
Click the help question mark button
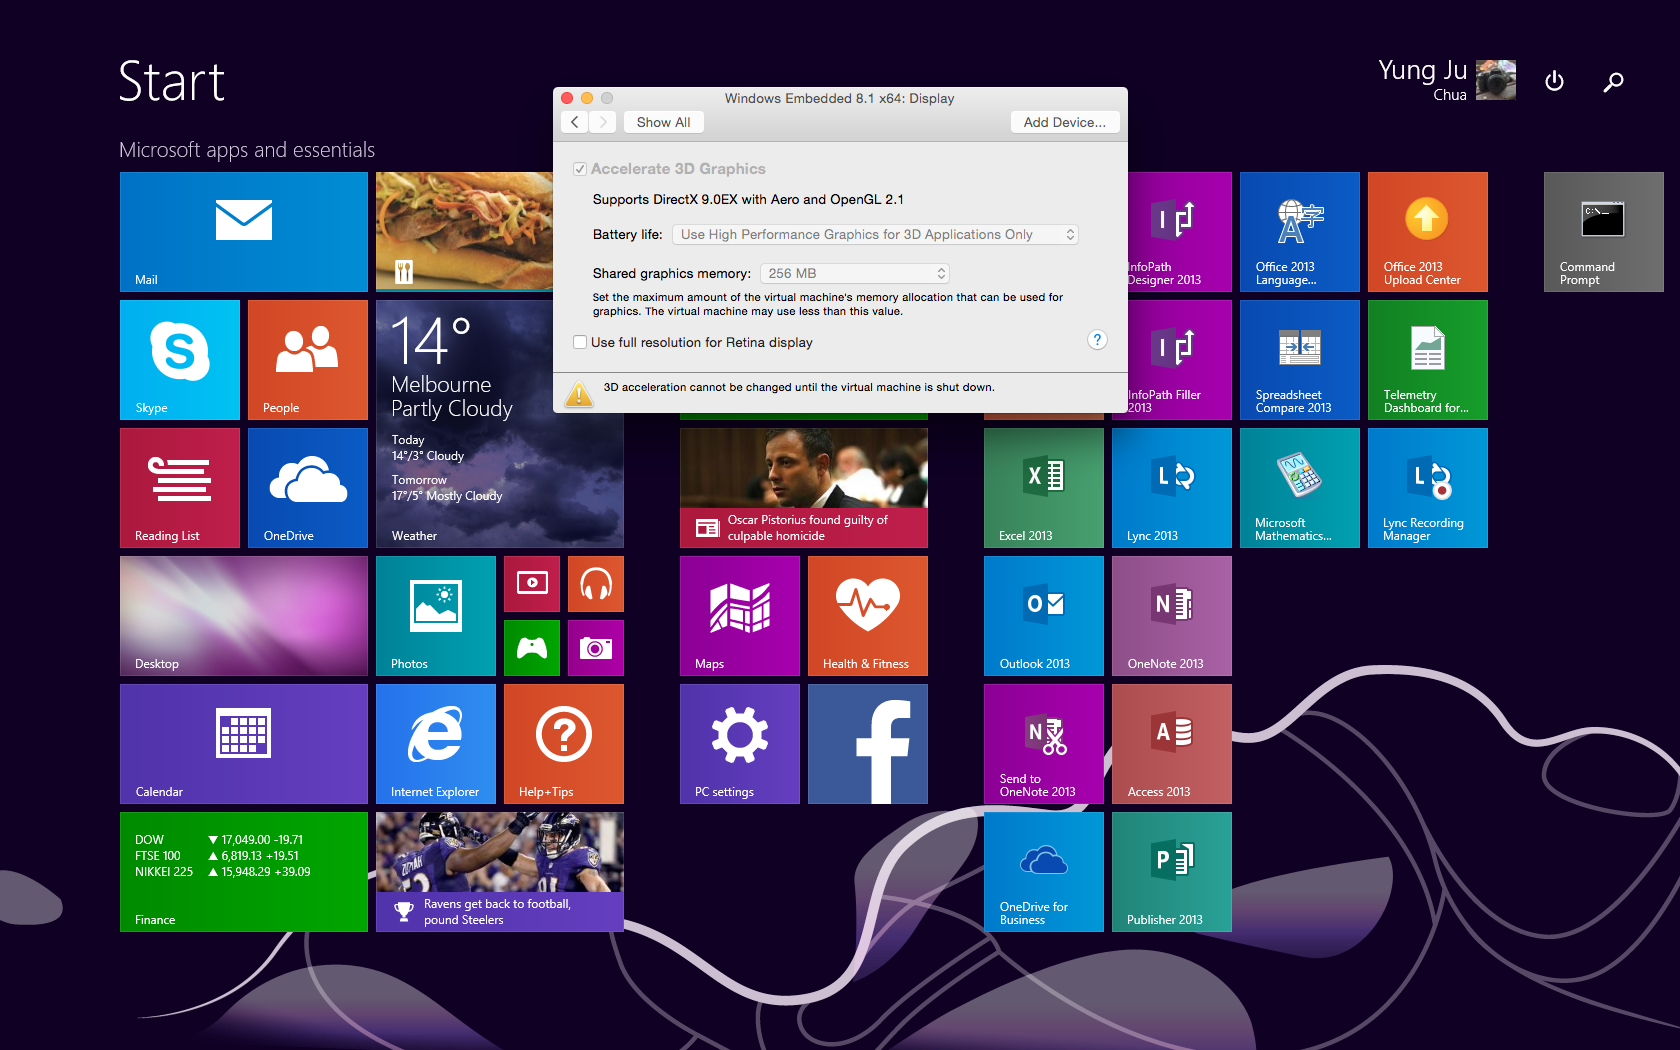pyautogui.click(x=1097, y=340)
